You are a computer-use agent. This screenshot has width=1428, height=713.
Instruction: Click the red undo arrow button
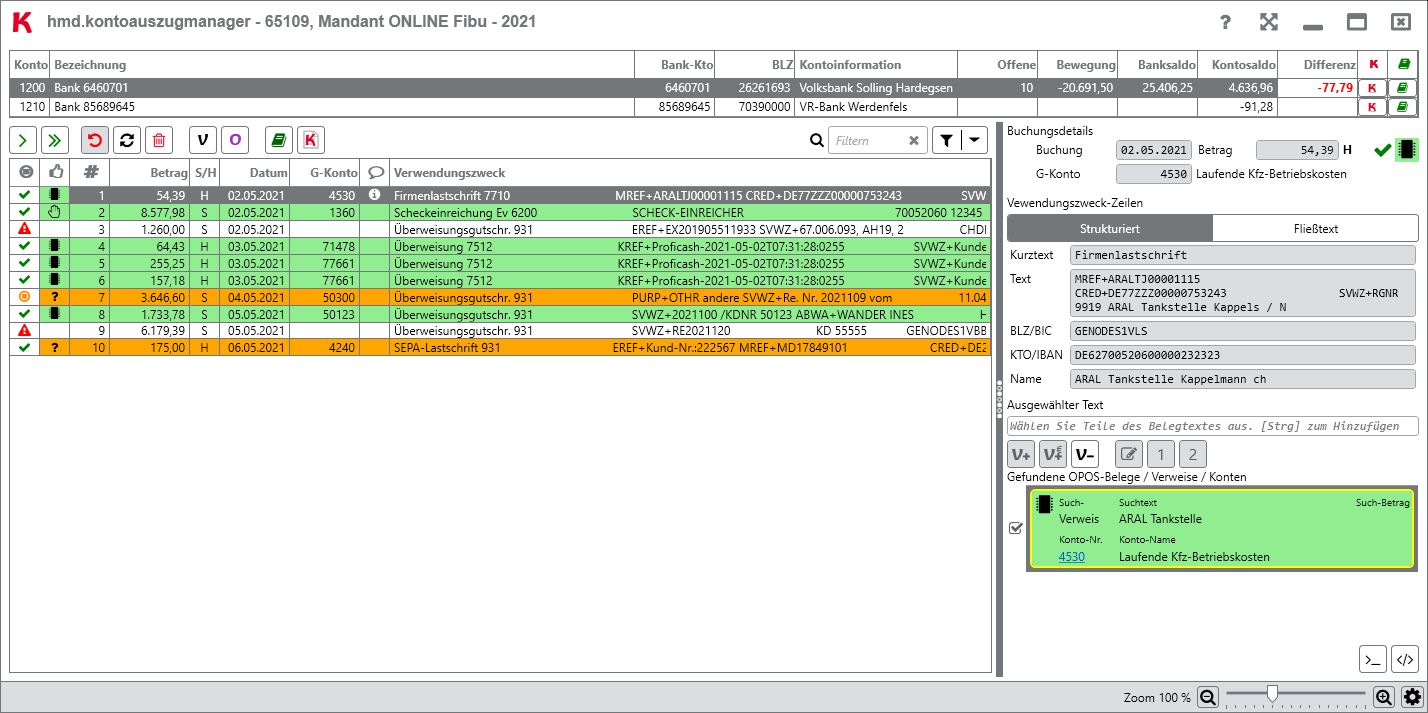tap(95, 141)
